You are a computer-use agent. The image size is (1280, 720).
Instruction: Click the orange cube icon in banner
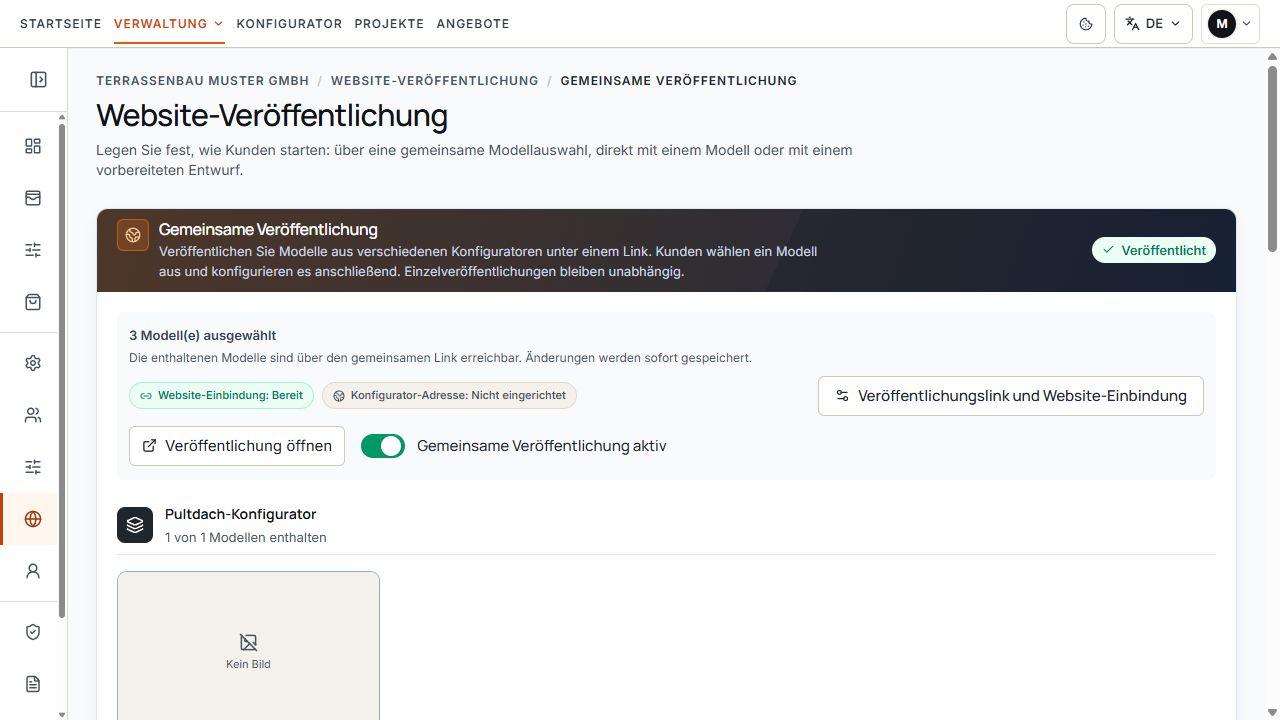point(133,236)
